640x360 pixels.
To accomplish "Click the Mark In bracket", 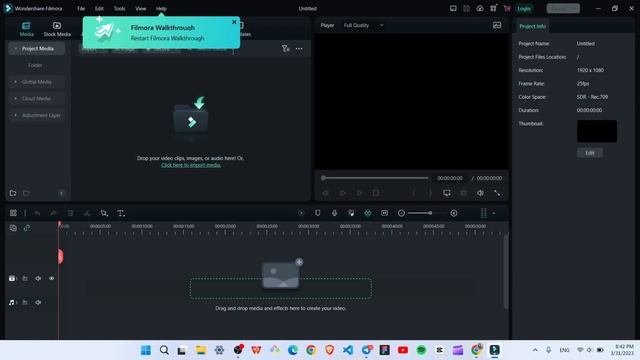I will (x=413, y=193).
